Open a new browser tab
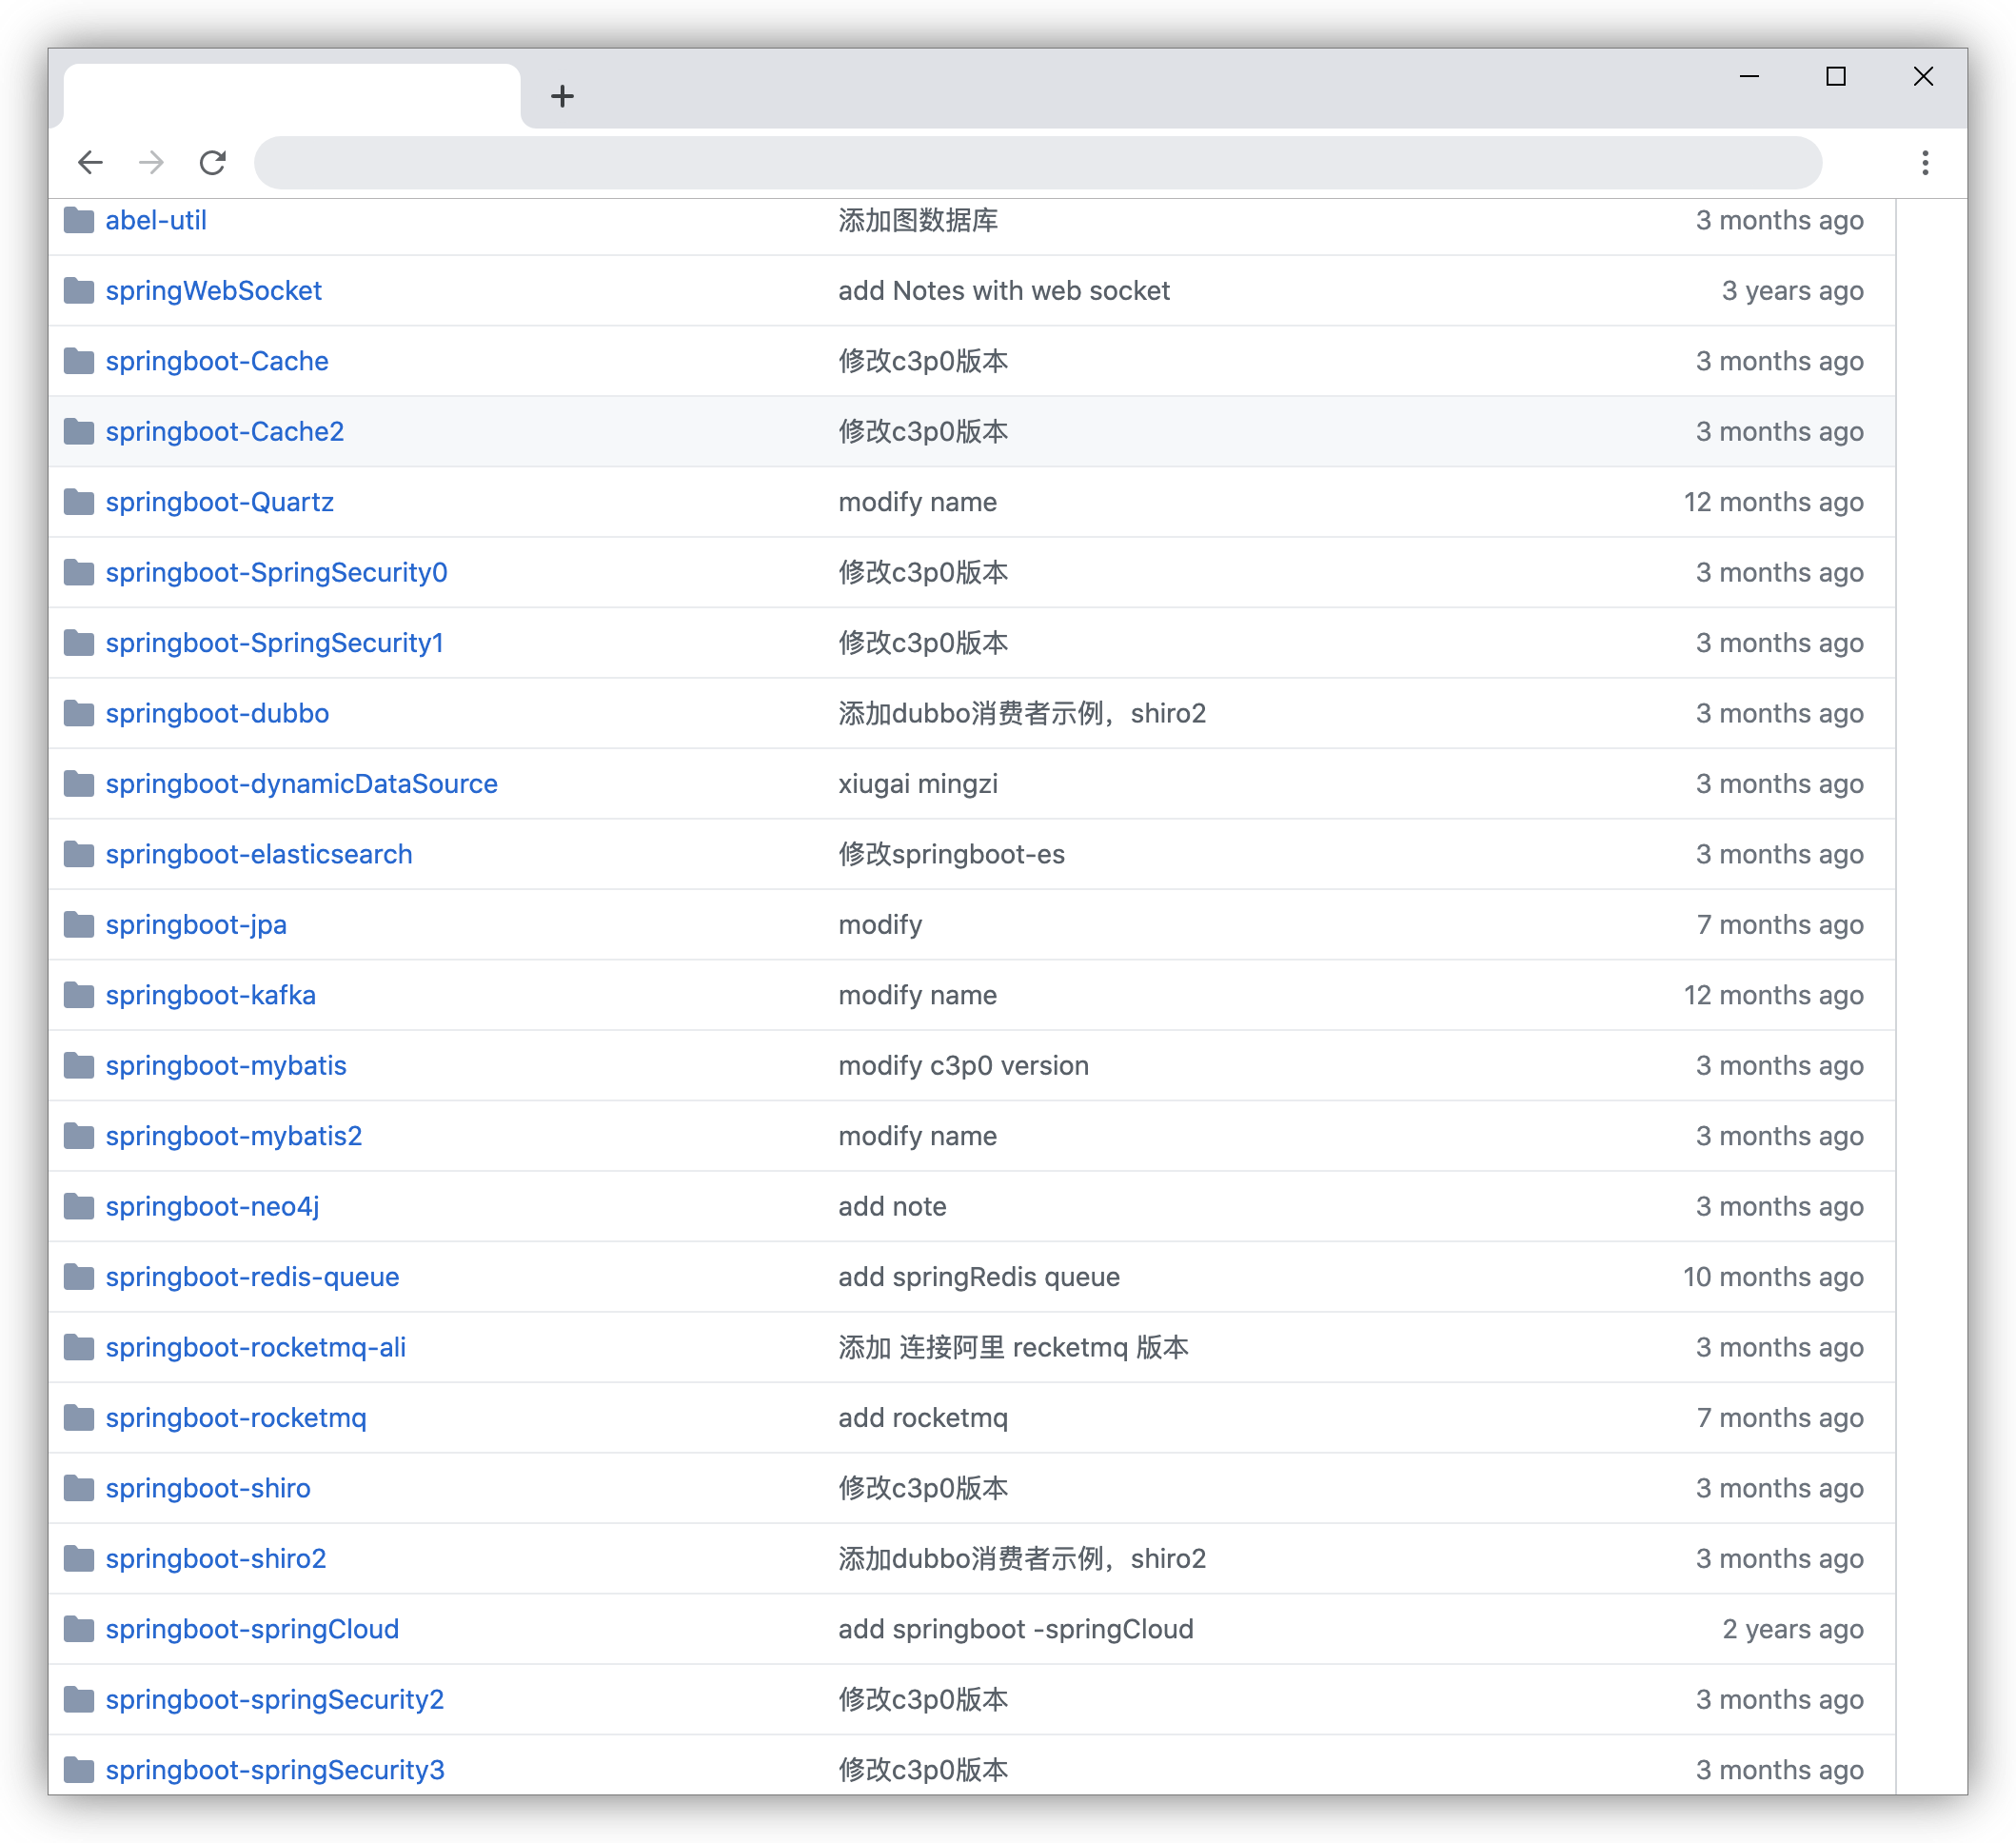Image resolution: width=2016 pixels, height=1843 pixels. pos(563,96)
